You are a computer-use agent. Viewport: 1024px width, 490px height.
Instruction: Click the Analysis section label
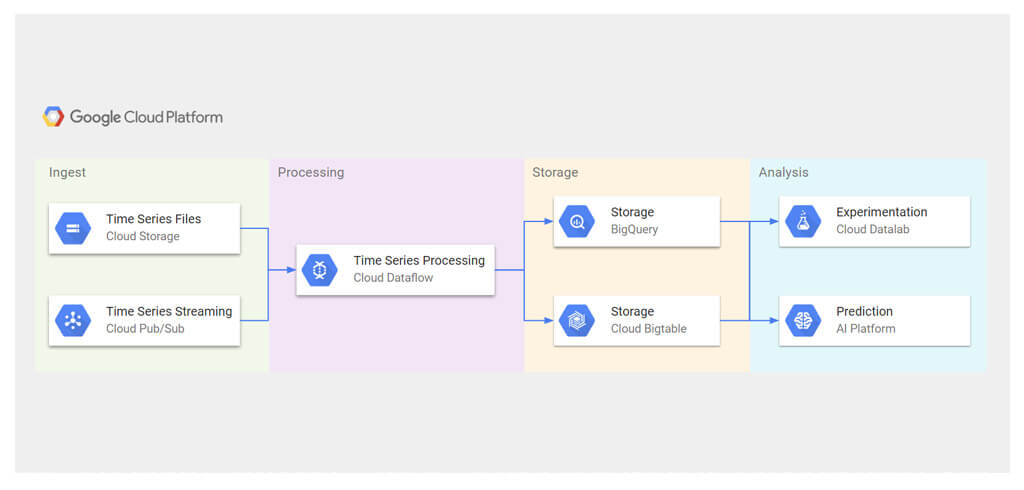coord(784,173)
